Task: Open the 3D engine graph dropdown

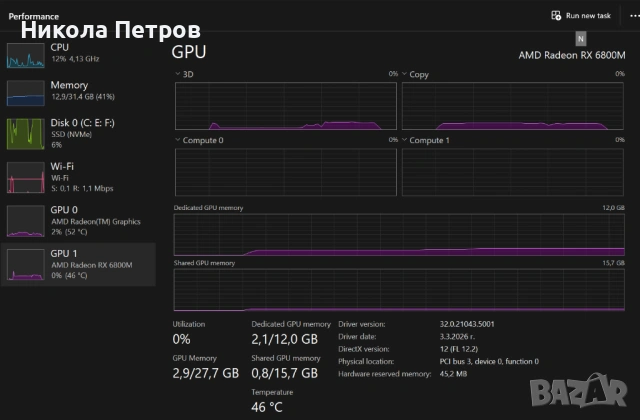Action: coord(178,74)
